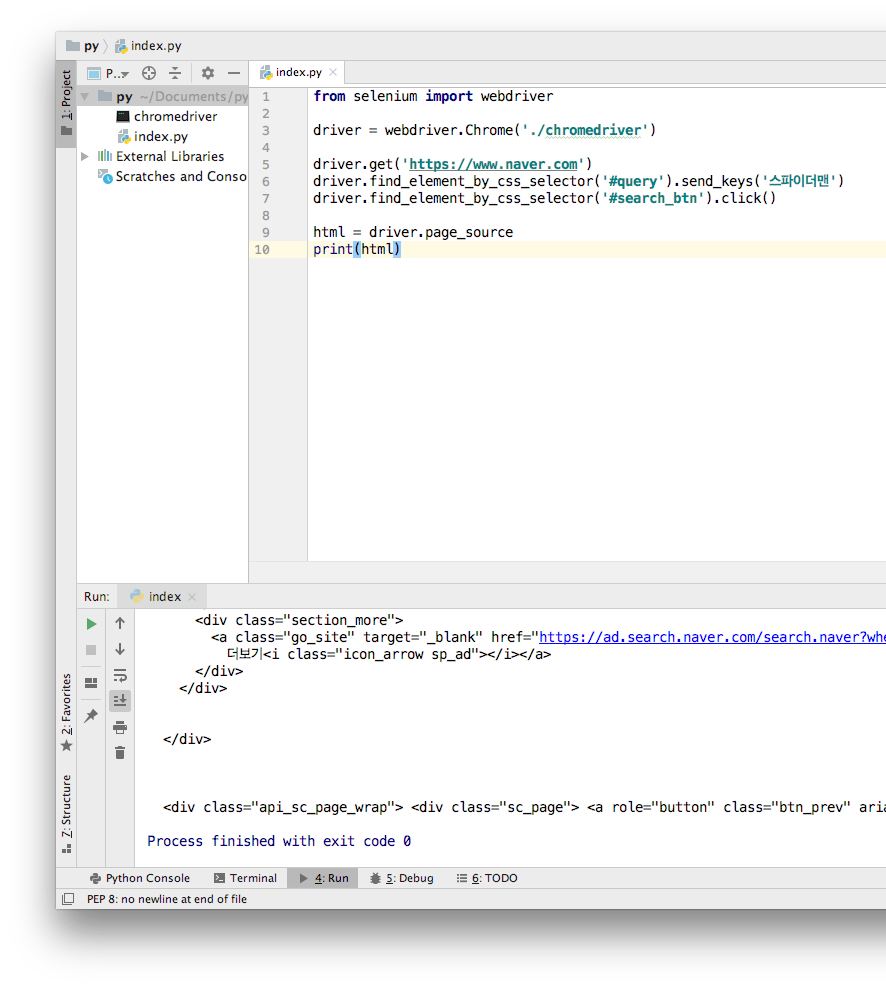Rerun index with green play button

(x=91, y=624)
